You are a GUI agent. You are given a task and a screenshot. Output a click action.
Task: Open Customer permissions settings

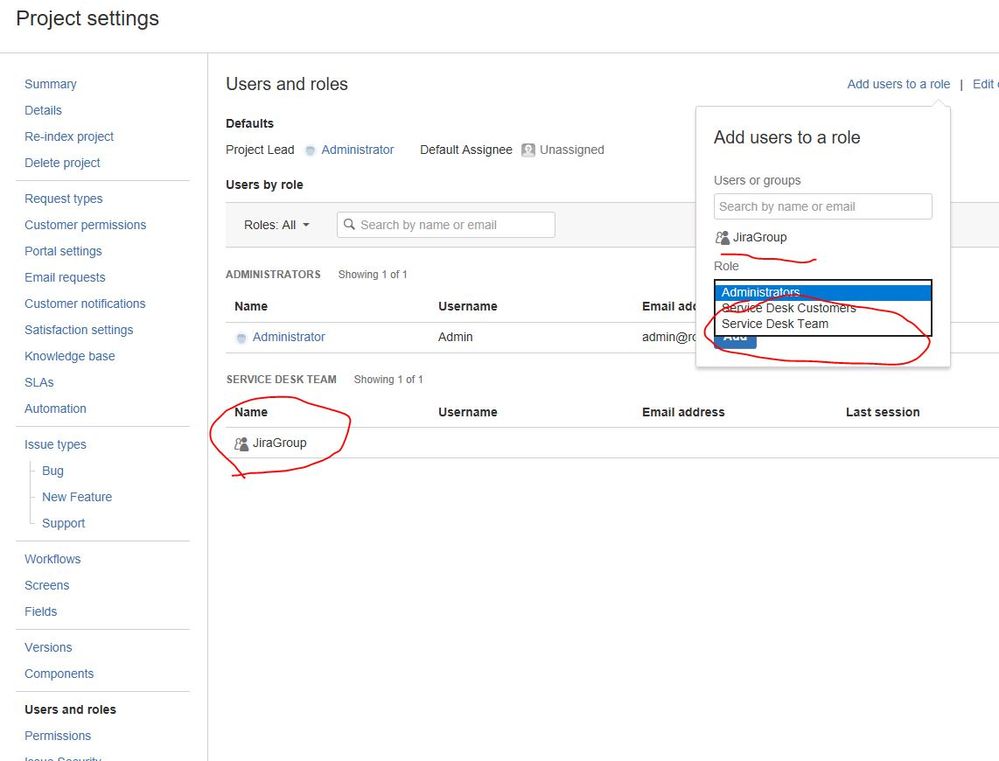[x=85, y=225]
